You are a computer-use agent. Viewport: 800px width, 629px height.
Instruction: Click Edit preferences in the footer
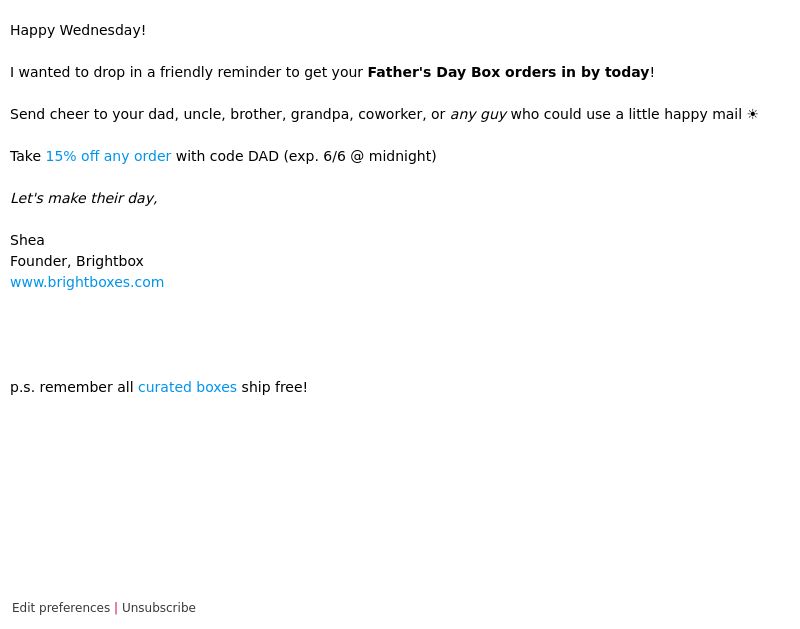tap(61, 608)
